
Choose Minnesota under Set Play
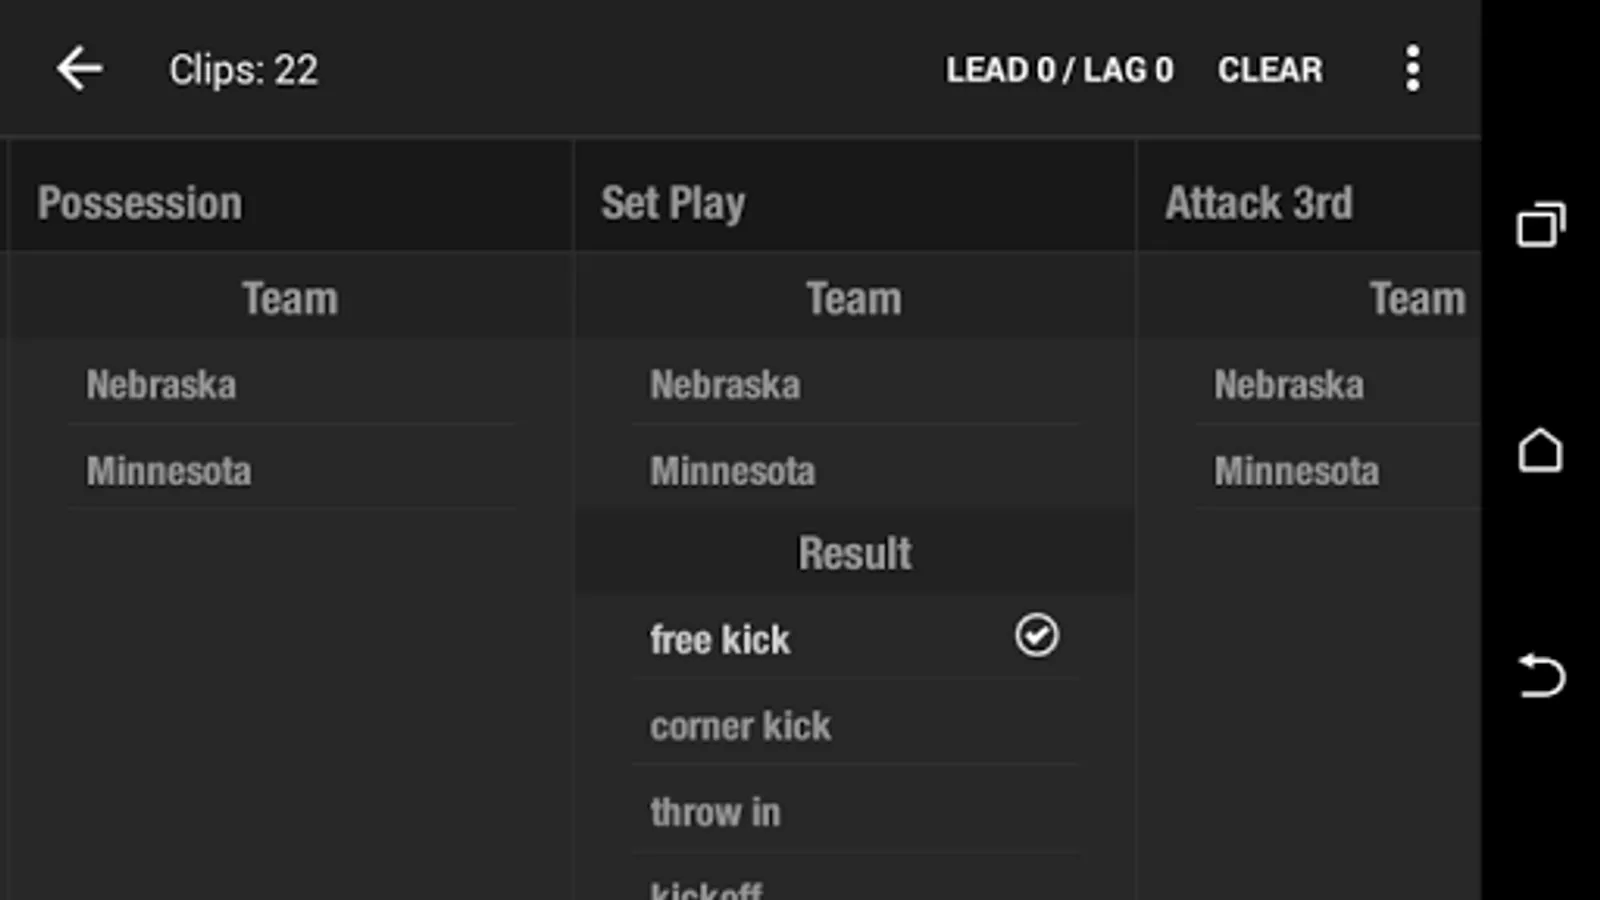(x=732, y=471)
